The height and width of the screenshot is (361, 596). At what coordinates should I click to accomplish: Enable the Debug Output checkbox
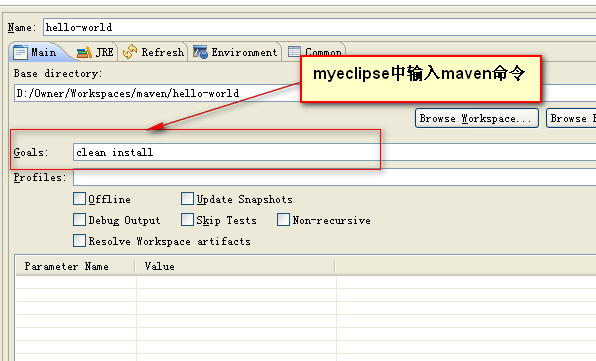[x=79, y=220]
